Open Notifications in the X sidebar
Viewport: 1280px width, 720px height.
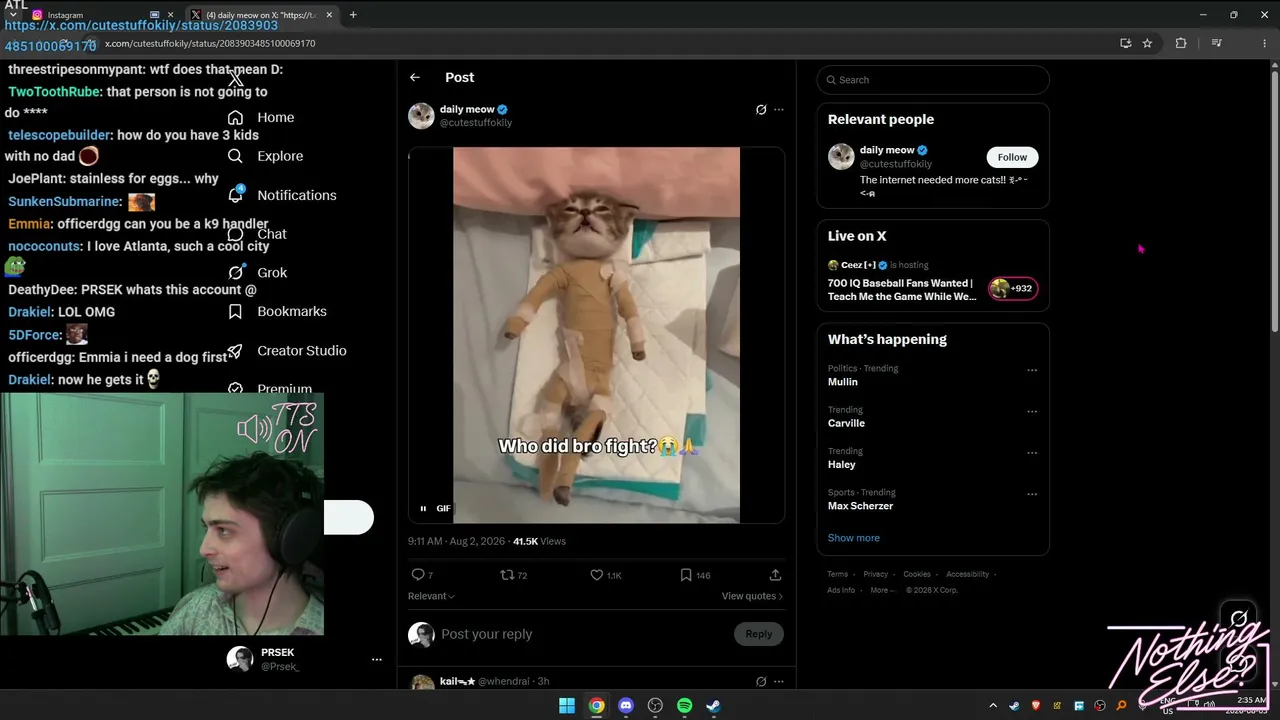coord(282,195)
